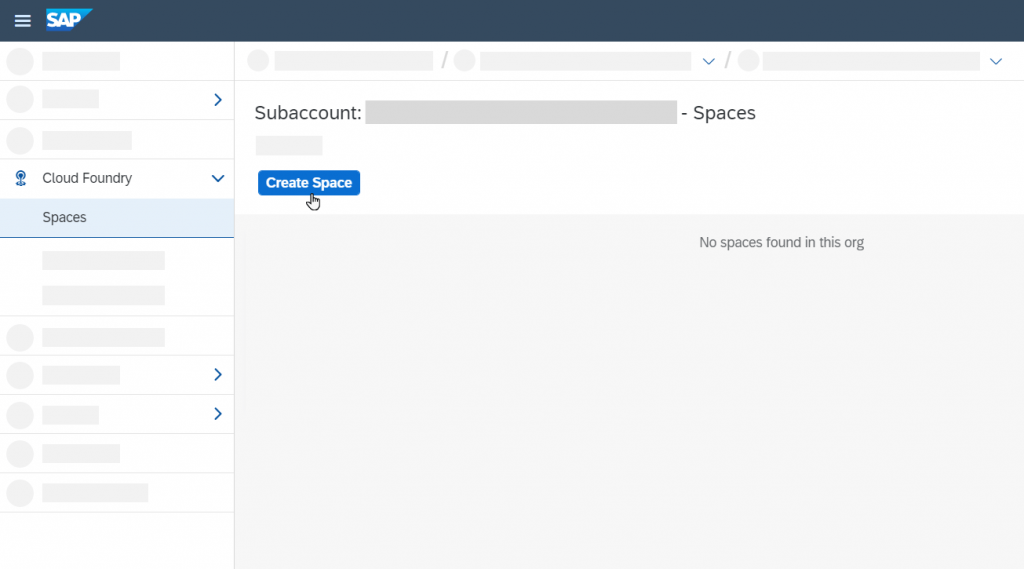Click 'No spaces found in this org' text
This screenshot has width=1024, height=569.
(781, 242)
